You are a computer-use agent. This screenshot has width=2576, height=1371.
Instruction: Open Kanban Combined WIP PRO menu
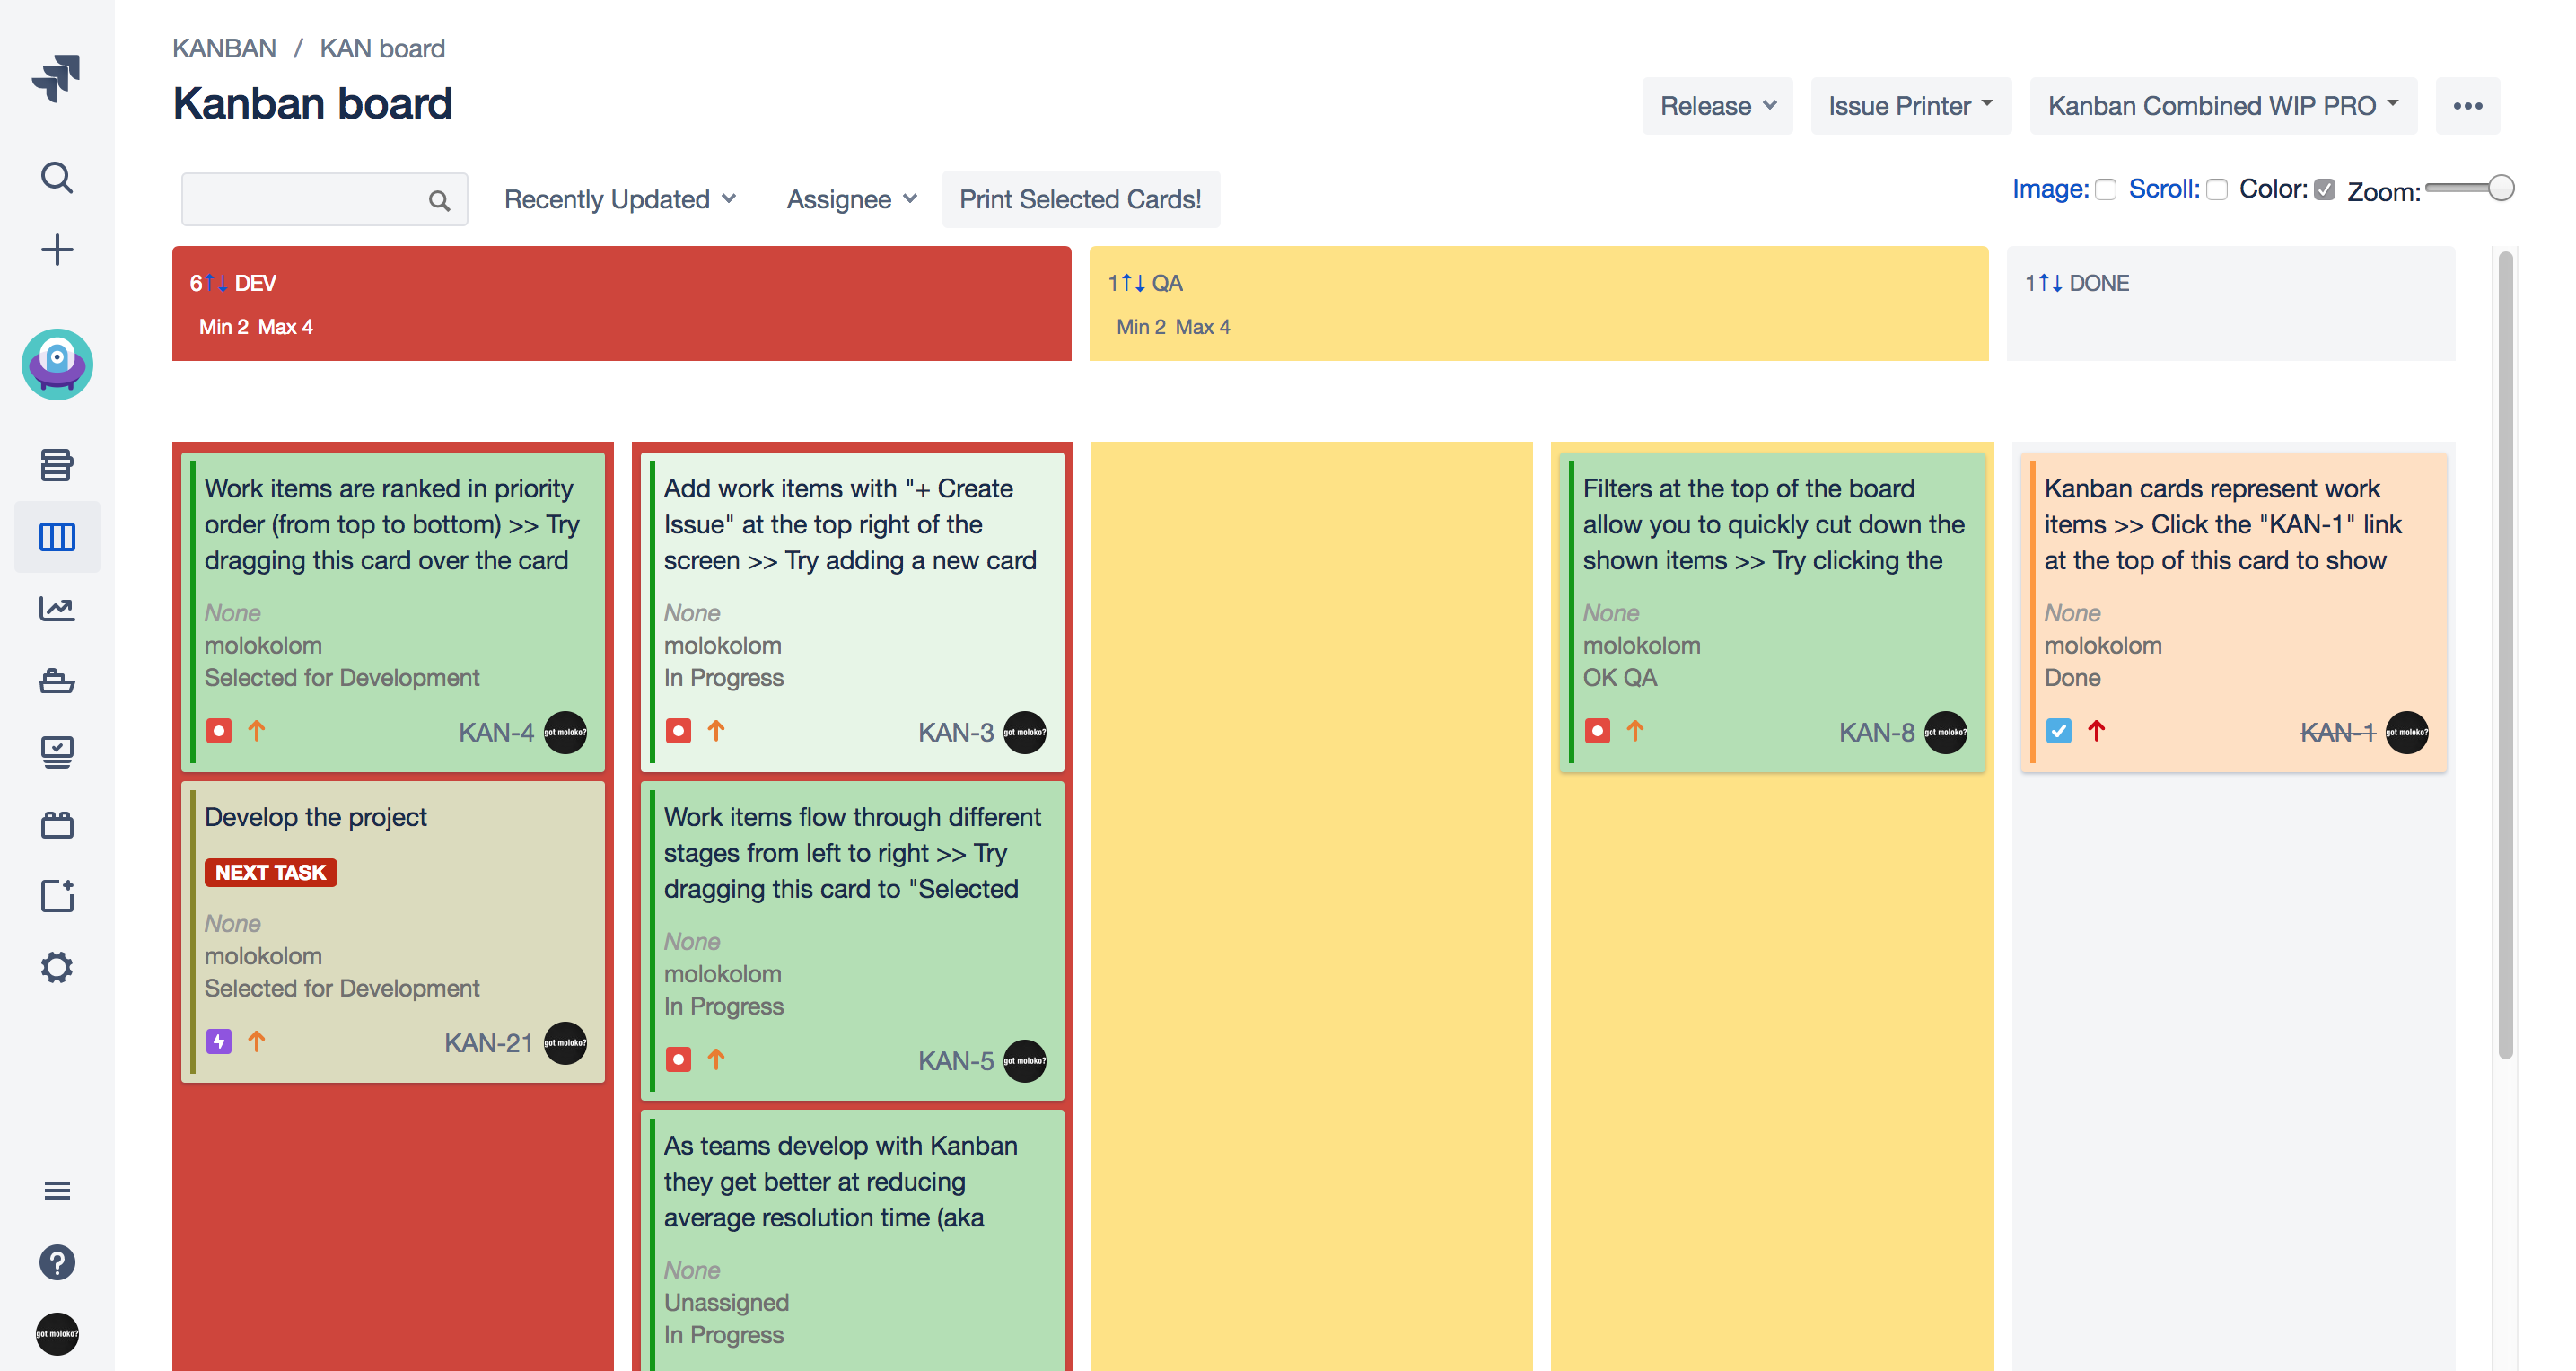tap(2222, 106)
